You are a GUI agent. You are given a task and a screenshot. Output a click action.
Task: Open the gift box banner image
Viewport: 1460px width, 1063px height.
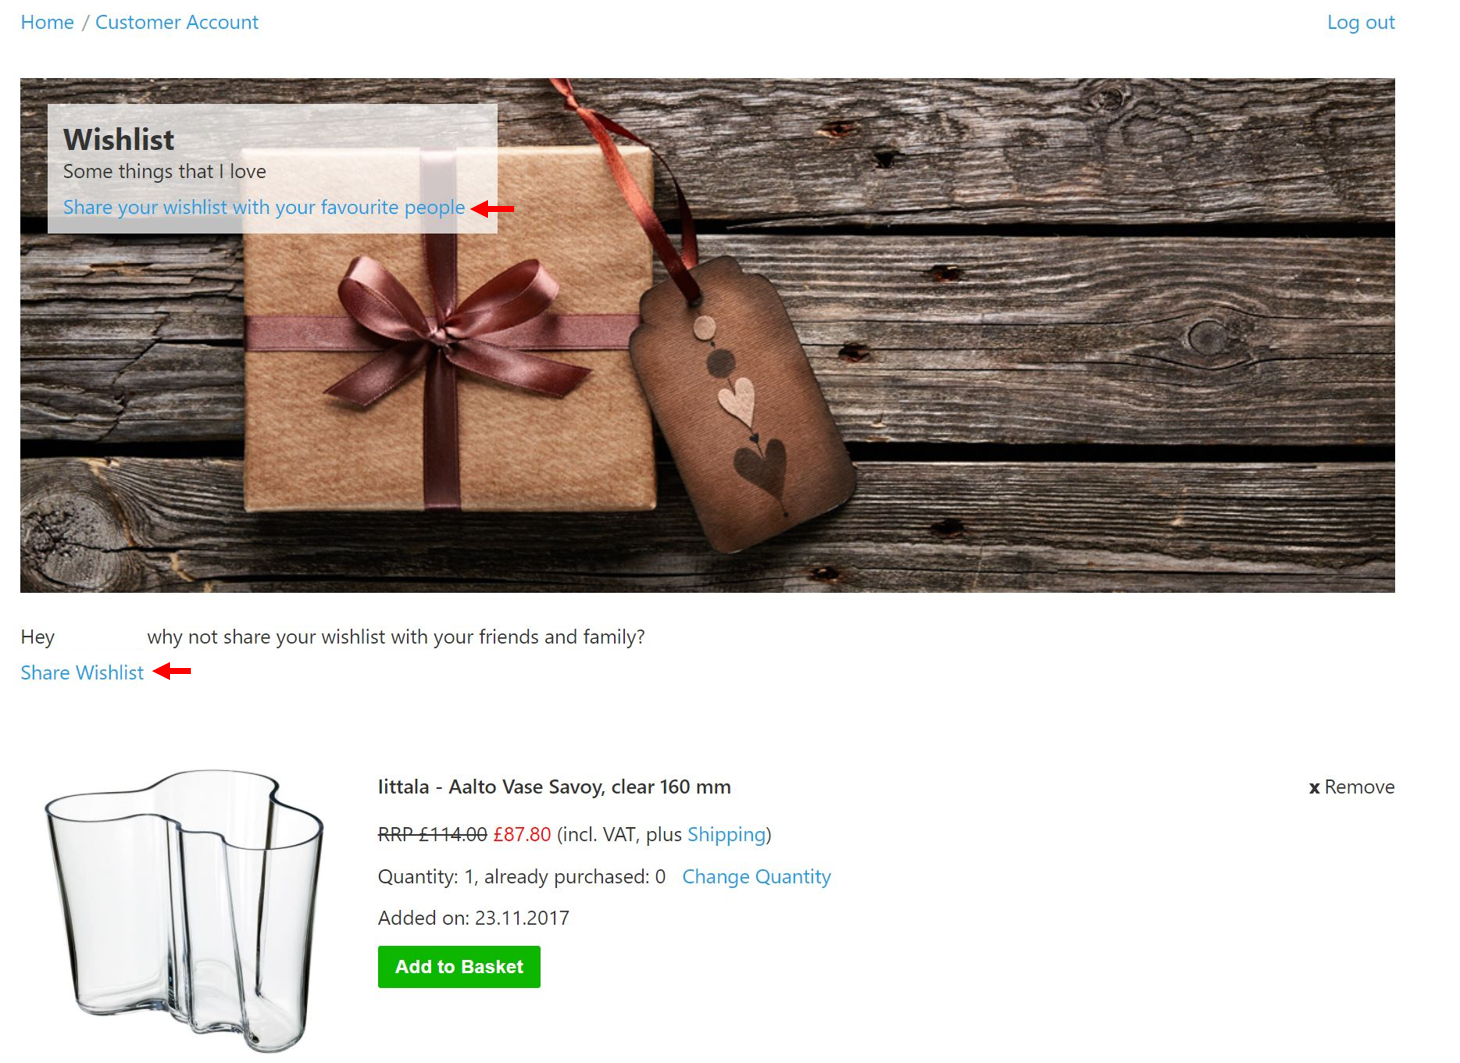(x=707, y=335)
